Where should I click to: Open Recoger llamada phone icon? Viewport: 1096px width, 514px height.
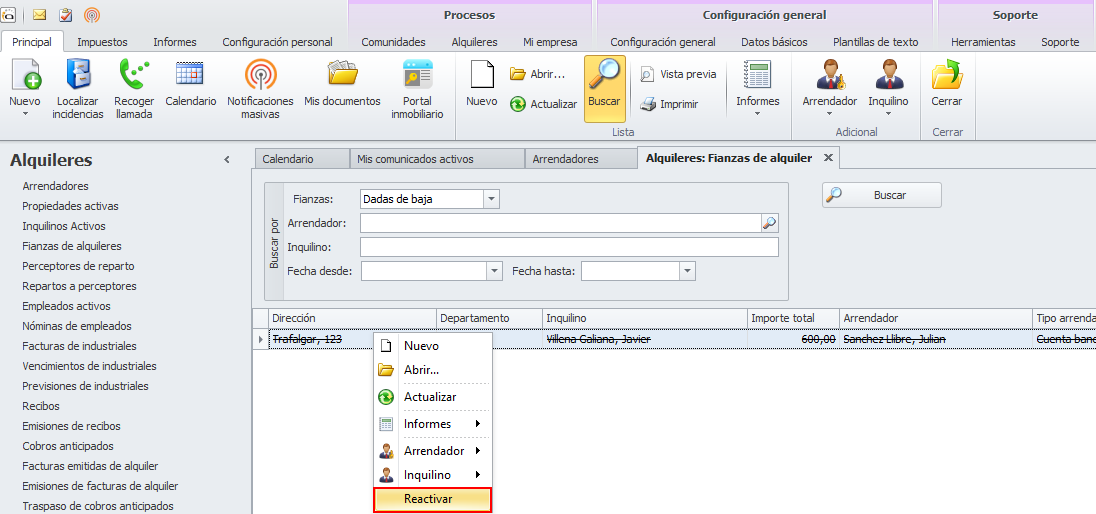pos(133,76)
